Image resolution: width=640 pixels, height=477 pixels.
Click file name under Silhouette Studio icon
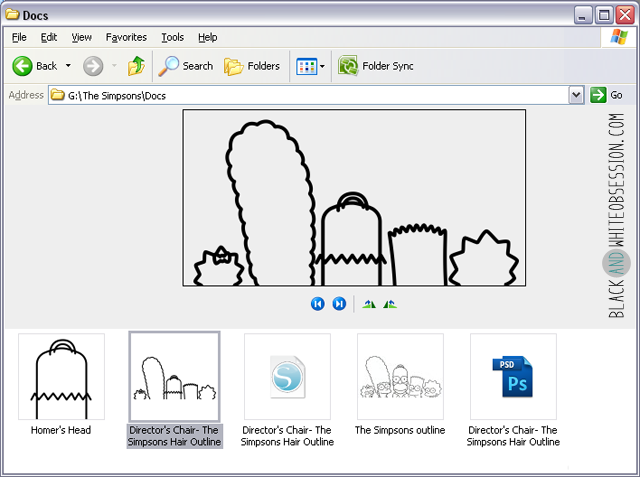pyautogui.click(x=287, y=436)
